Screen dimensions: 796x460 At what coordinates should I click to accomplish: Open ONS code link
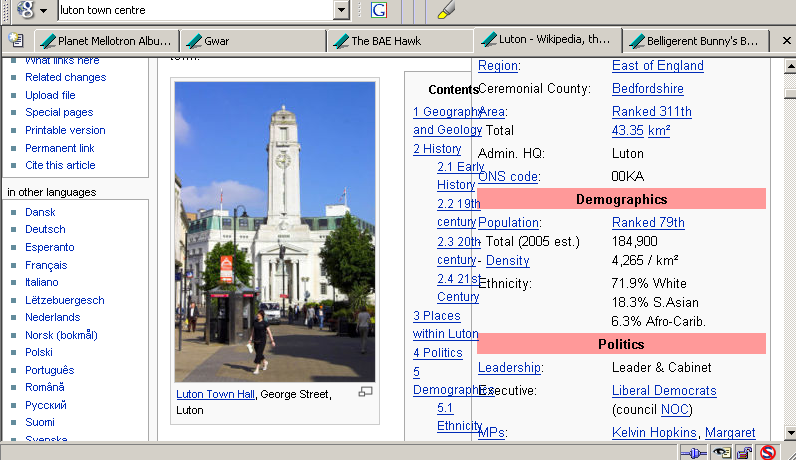[508, 177]
